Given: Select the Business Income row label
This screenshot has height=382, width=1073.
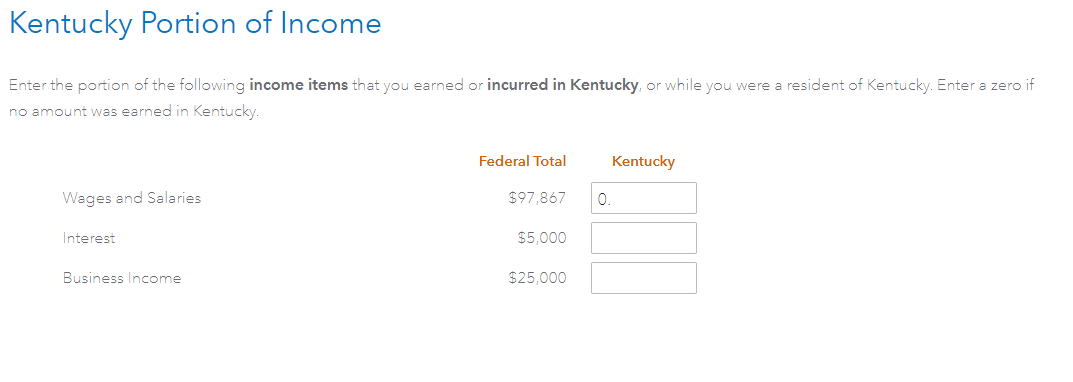Looking at the screenshot, I should pyautogui.click(x=122, y=279).
